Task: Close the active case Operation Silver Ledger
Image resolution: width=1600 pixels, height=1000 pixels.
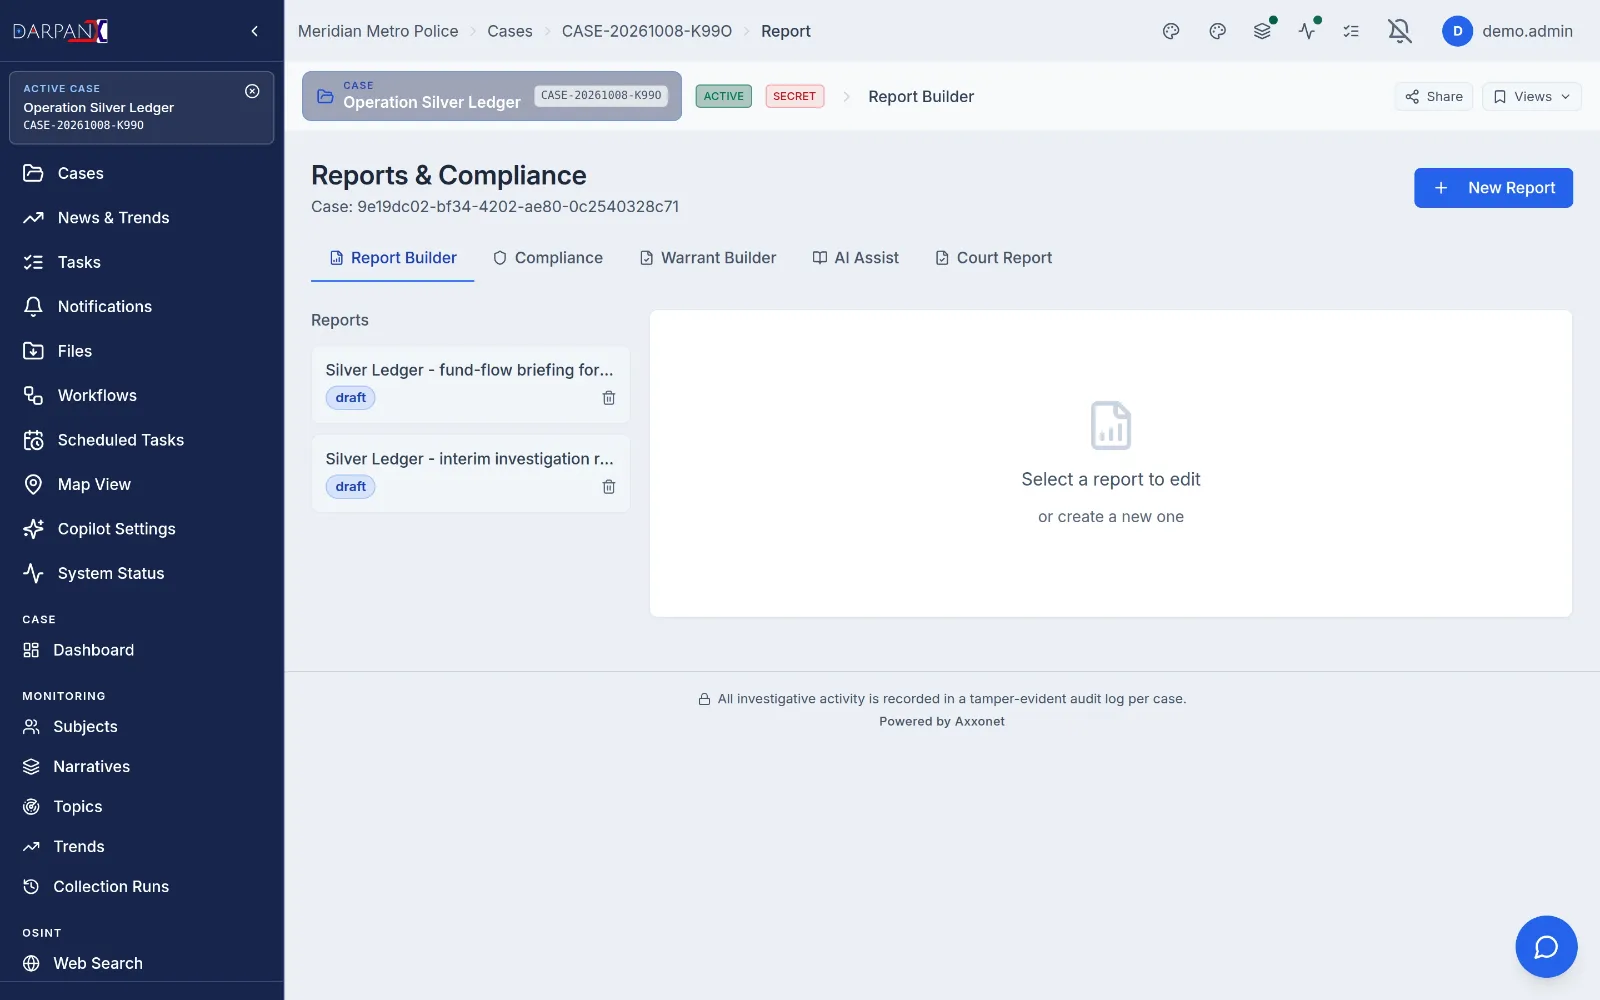Action: coord(252,91)
